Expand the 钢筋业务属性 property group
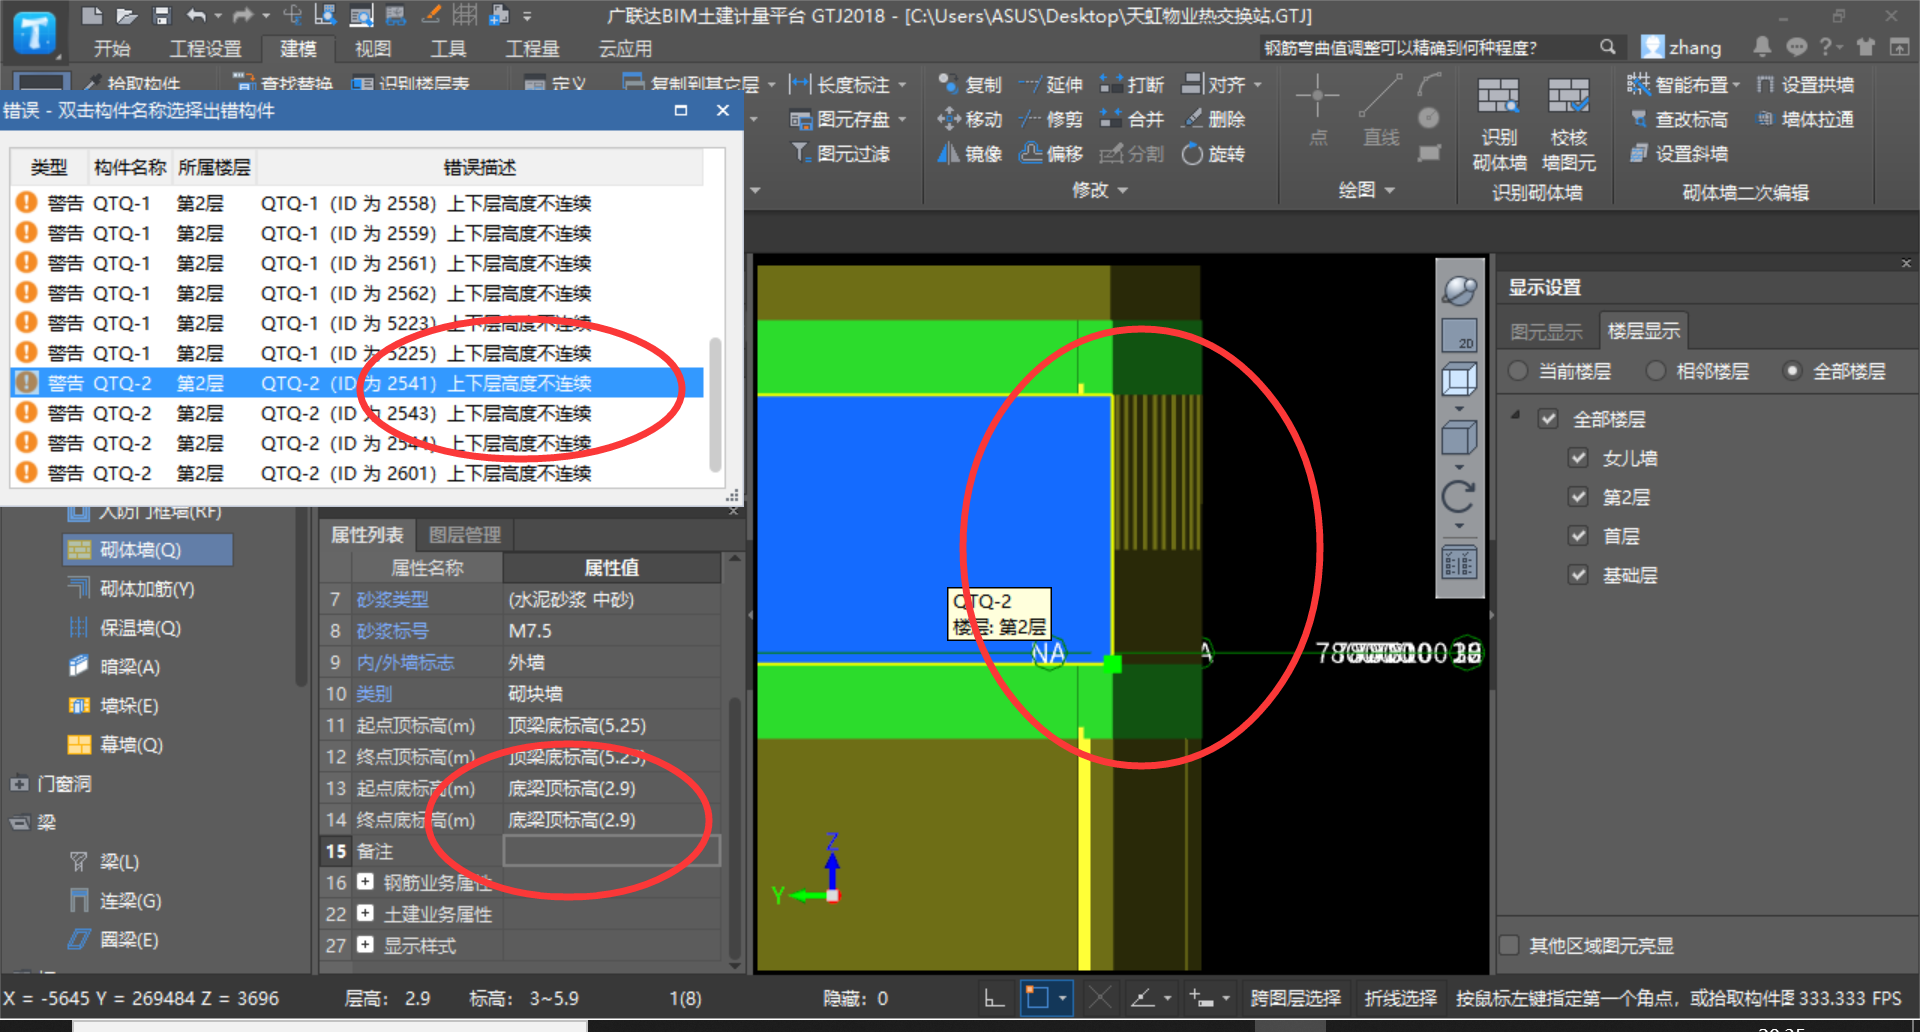 [365, 882]
